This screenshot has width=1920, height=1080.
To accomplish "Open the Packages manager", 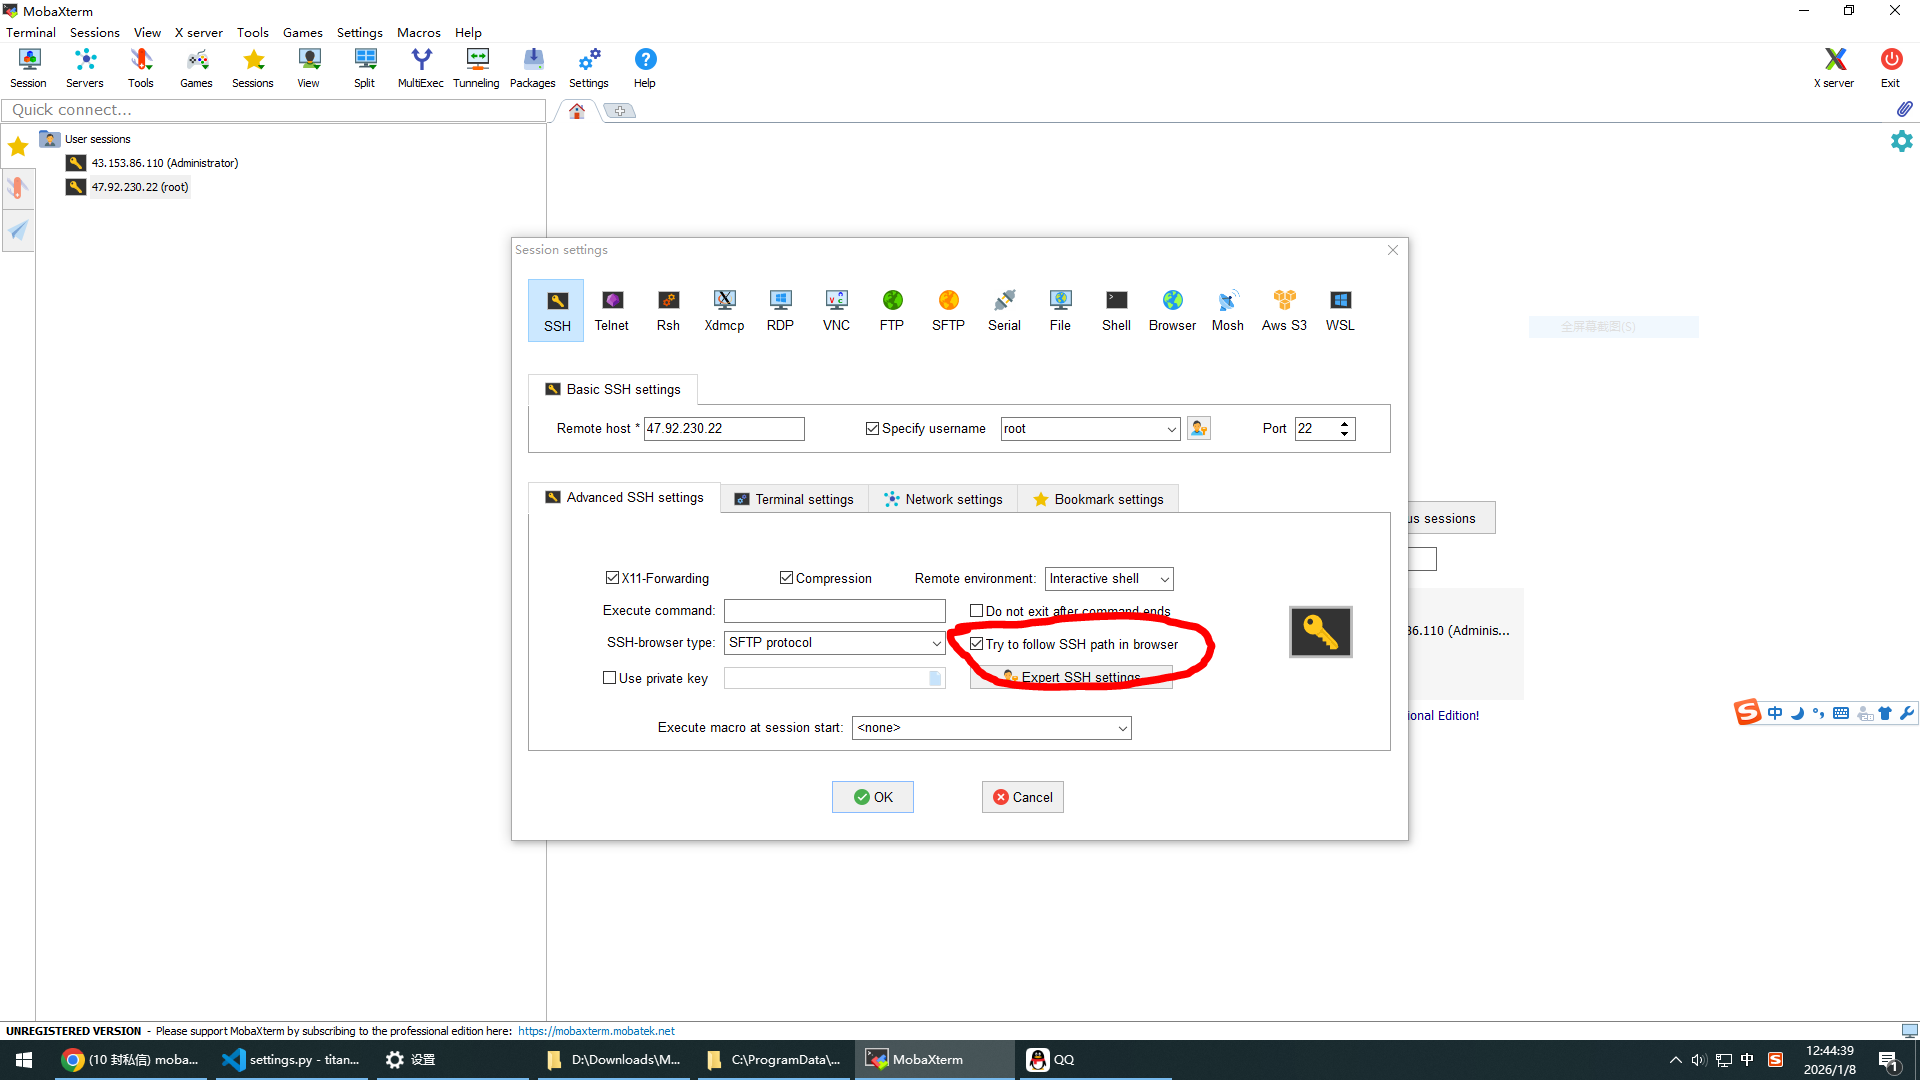I will click(x=532, y=65).
